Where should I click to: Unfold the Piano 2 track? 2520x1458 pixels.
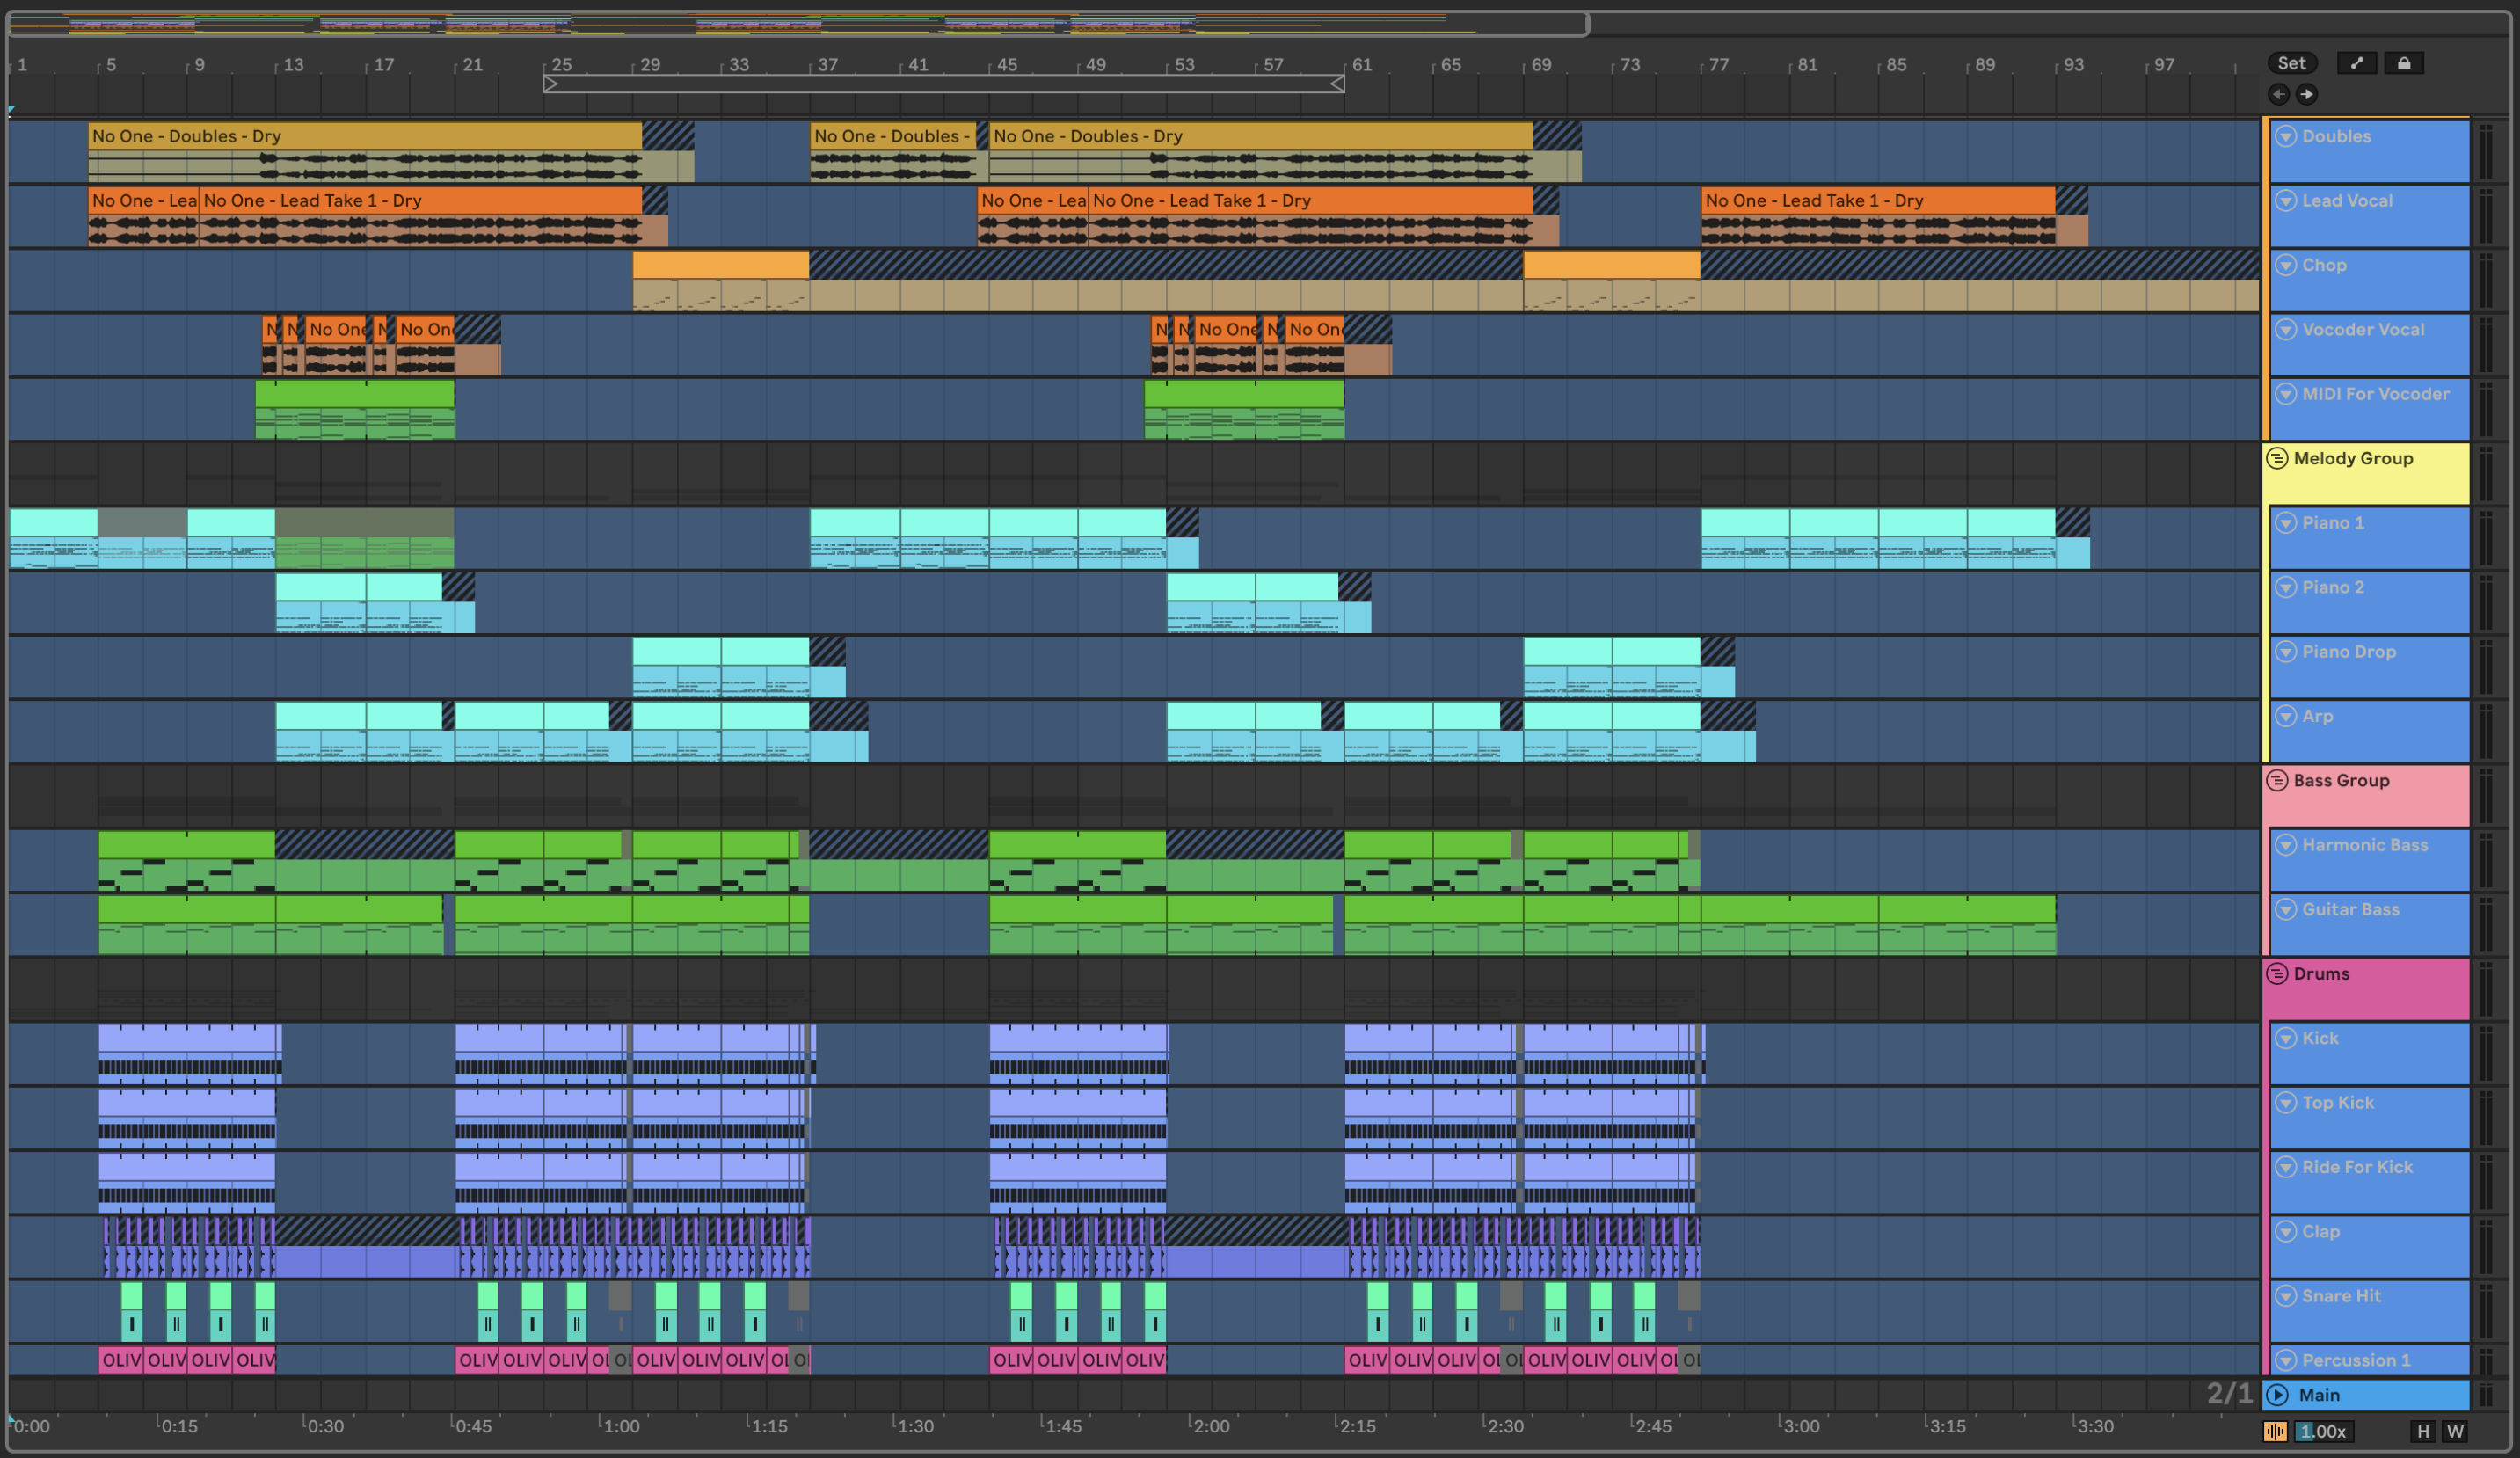pyautogui.click(x=2286, y=587)
